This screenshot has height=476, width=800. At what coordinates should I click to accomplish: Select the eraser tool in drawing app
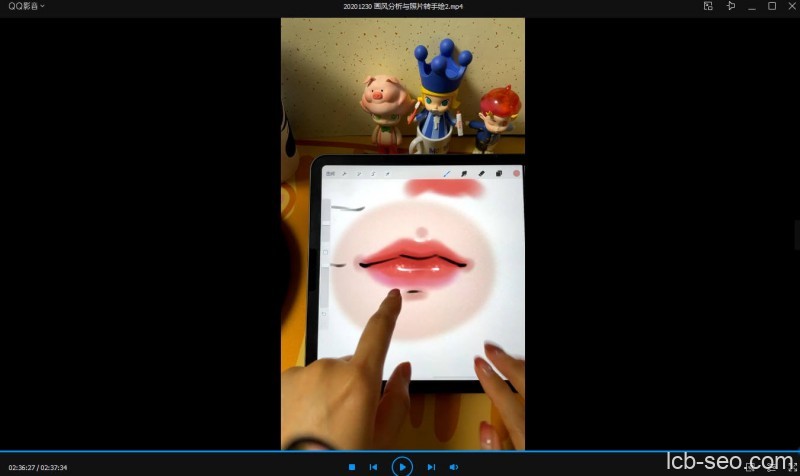[x=481, y=173]
